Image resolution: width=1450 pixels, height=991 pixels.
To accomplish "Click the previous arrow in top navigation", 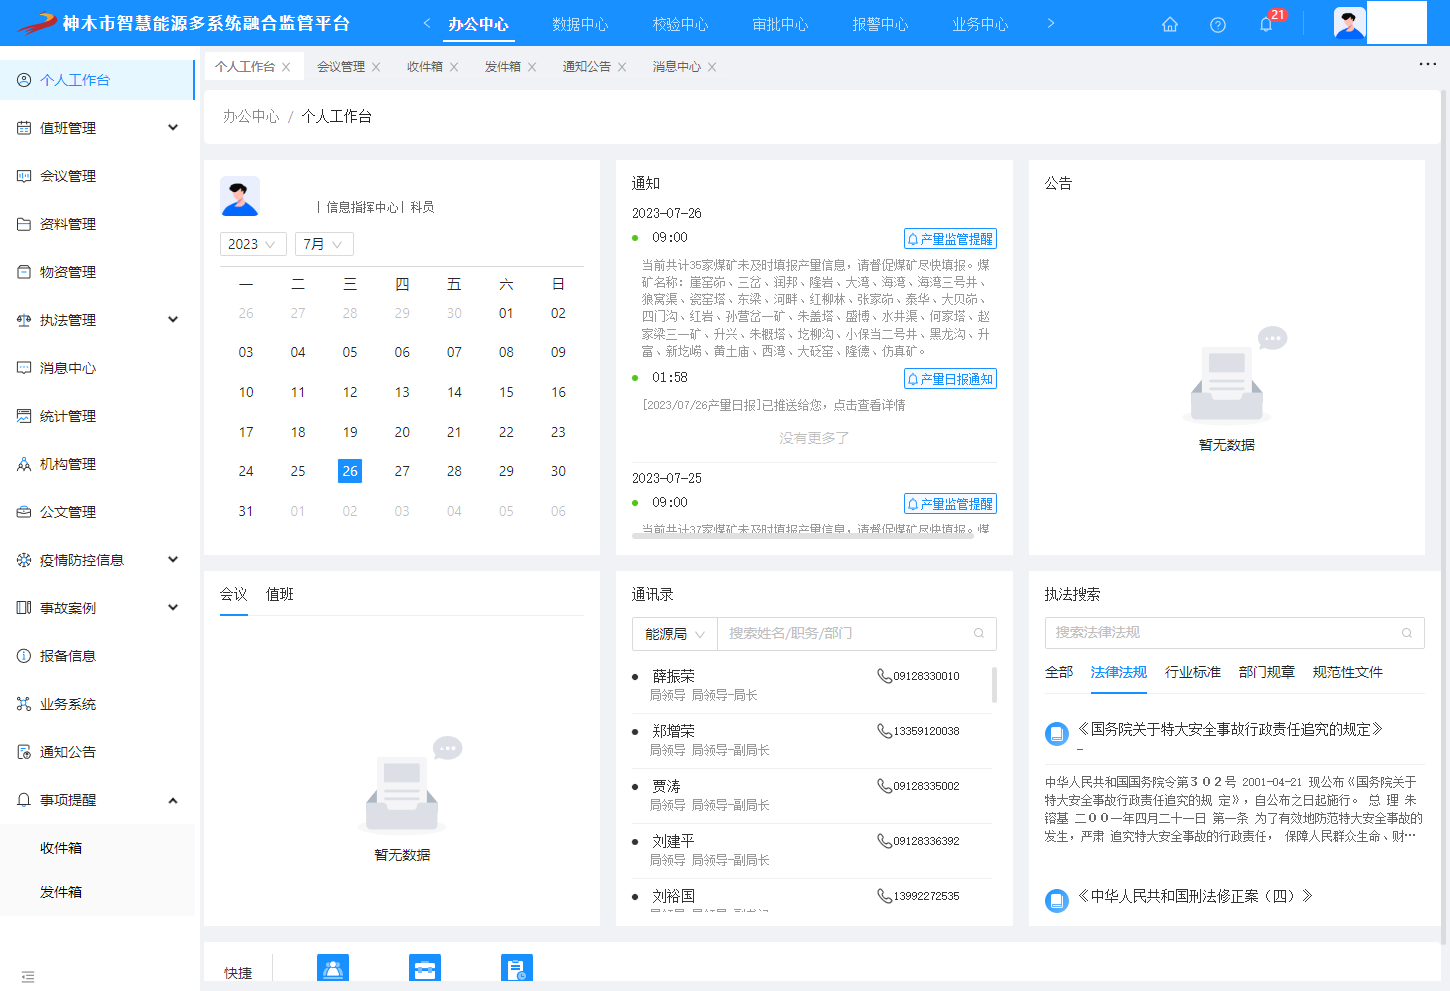I will tap(427, 23).
